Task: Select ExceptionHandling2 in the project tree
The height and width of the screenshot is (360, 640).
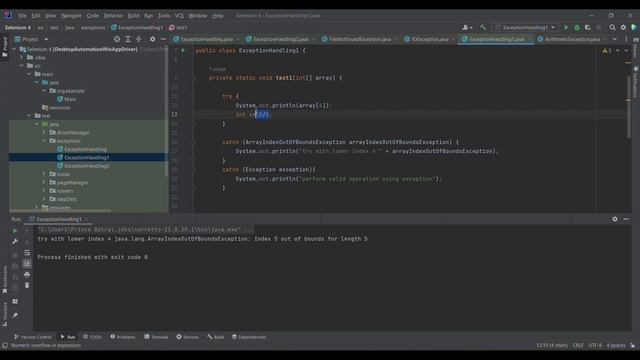Action: tap(87, 166)
